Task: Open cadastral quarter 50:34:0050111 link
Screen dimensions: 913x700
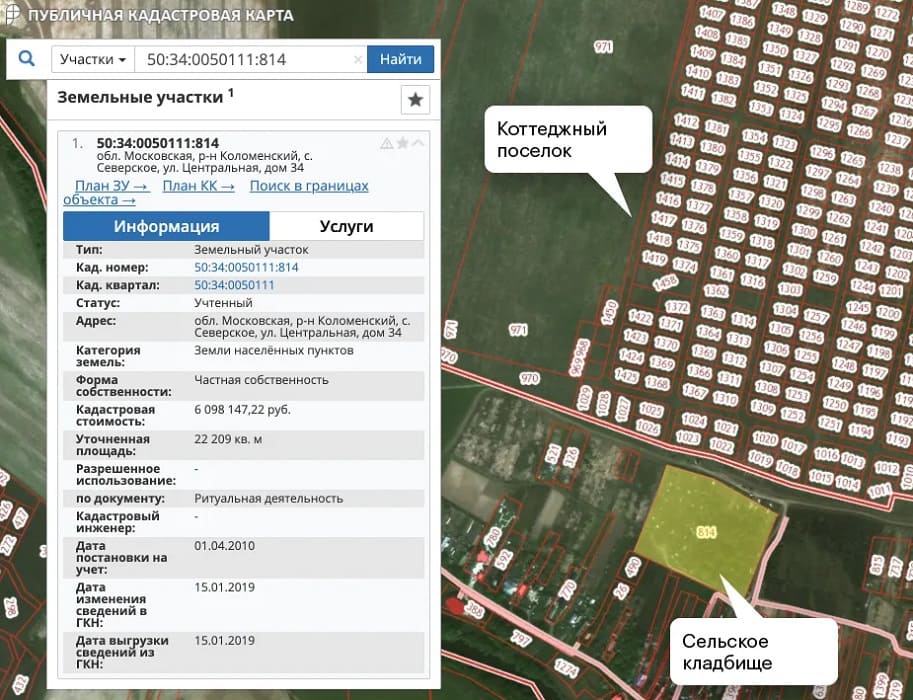Action: coord(234,285)
